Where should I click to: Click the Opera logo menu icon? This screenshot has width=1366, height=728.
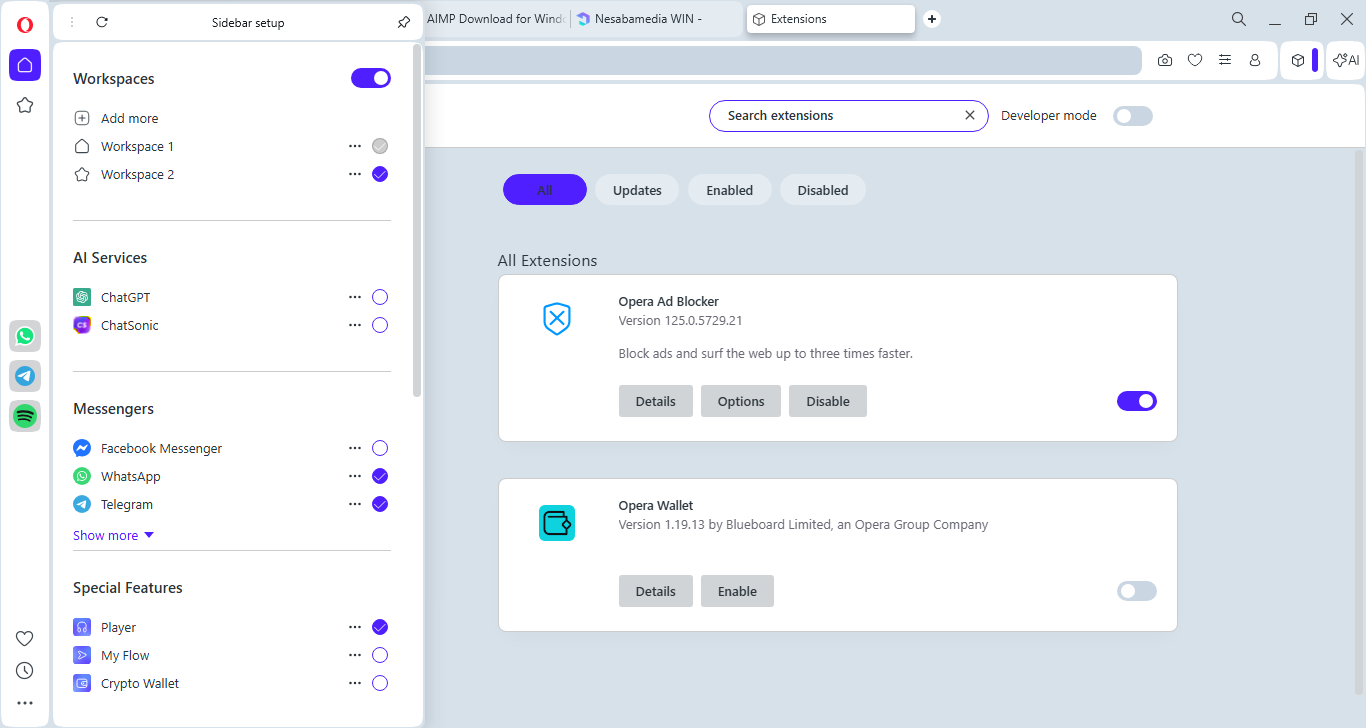click(x=25, y=25)
